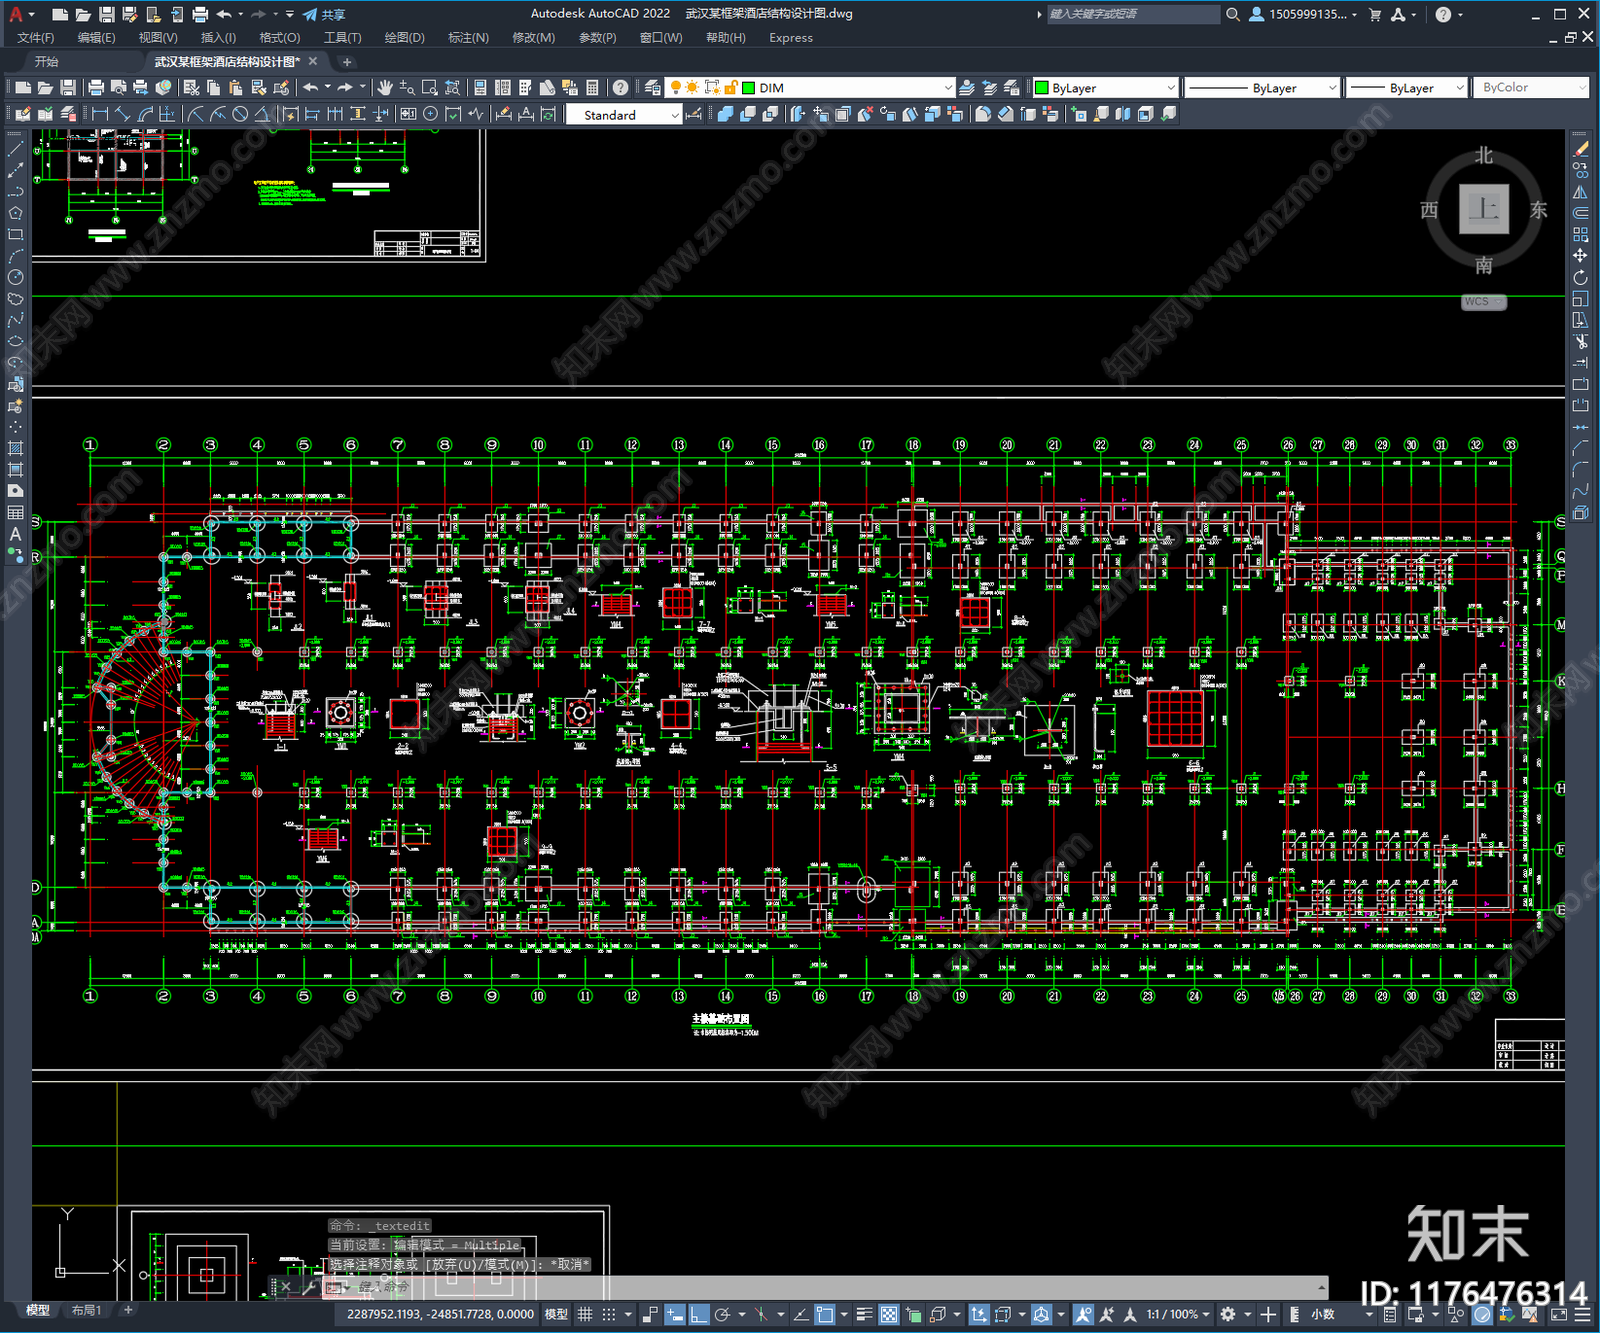Open the 修改(M) menu
The height and width of the screenshot is (1333, 1600).
pyautogui.click(x=533, y=38)
